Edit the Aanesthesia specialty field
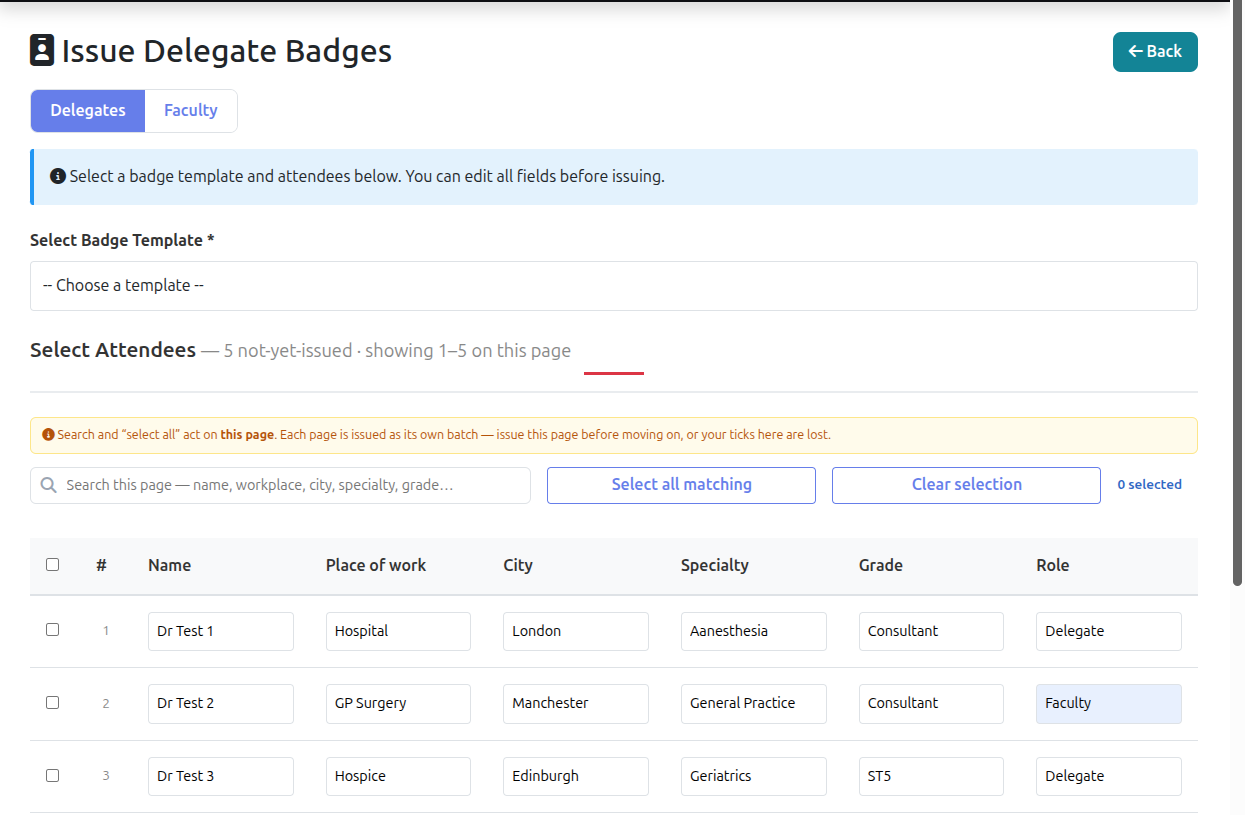The image size is (1245, 815). (x=754, y=632)
